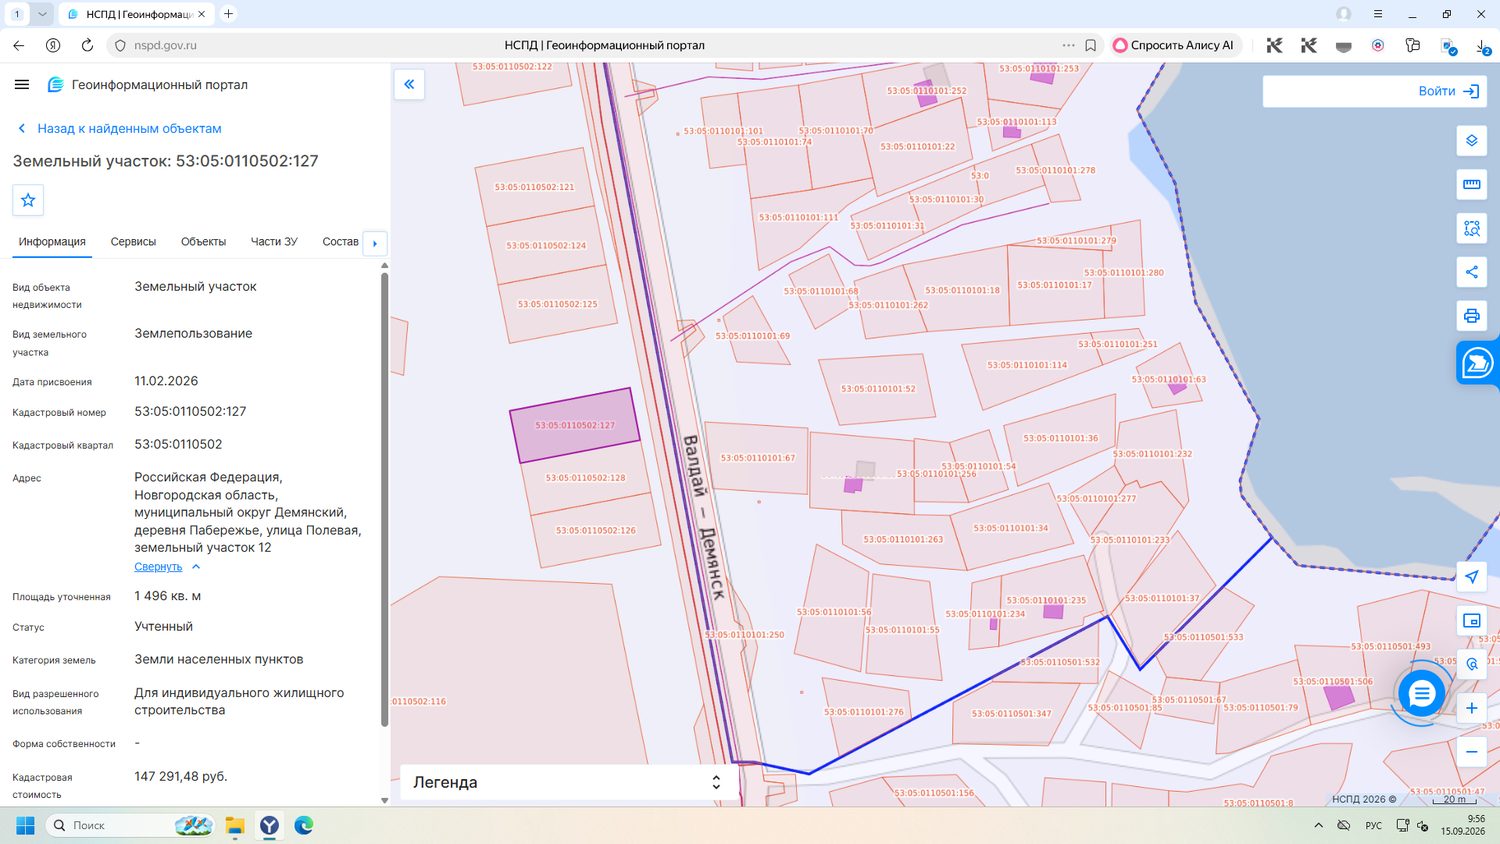Click the Войти login button
The image size is (1500, 844).
1448,91
